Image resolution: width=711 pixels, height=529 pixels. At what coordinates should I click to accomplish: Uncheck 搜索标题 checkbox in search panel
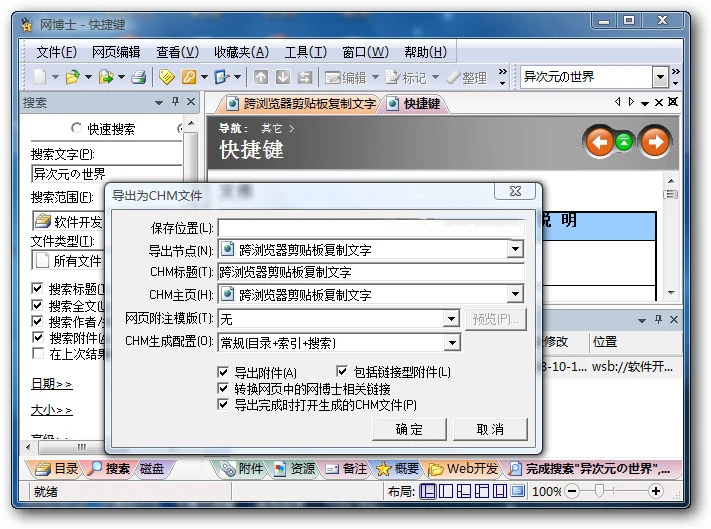[x=38, y=288]
